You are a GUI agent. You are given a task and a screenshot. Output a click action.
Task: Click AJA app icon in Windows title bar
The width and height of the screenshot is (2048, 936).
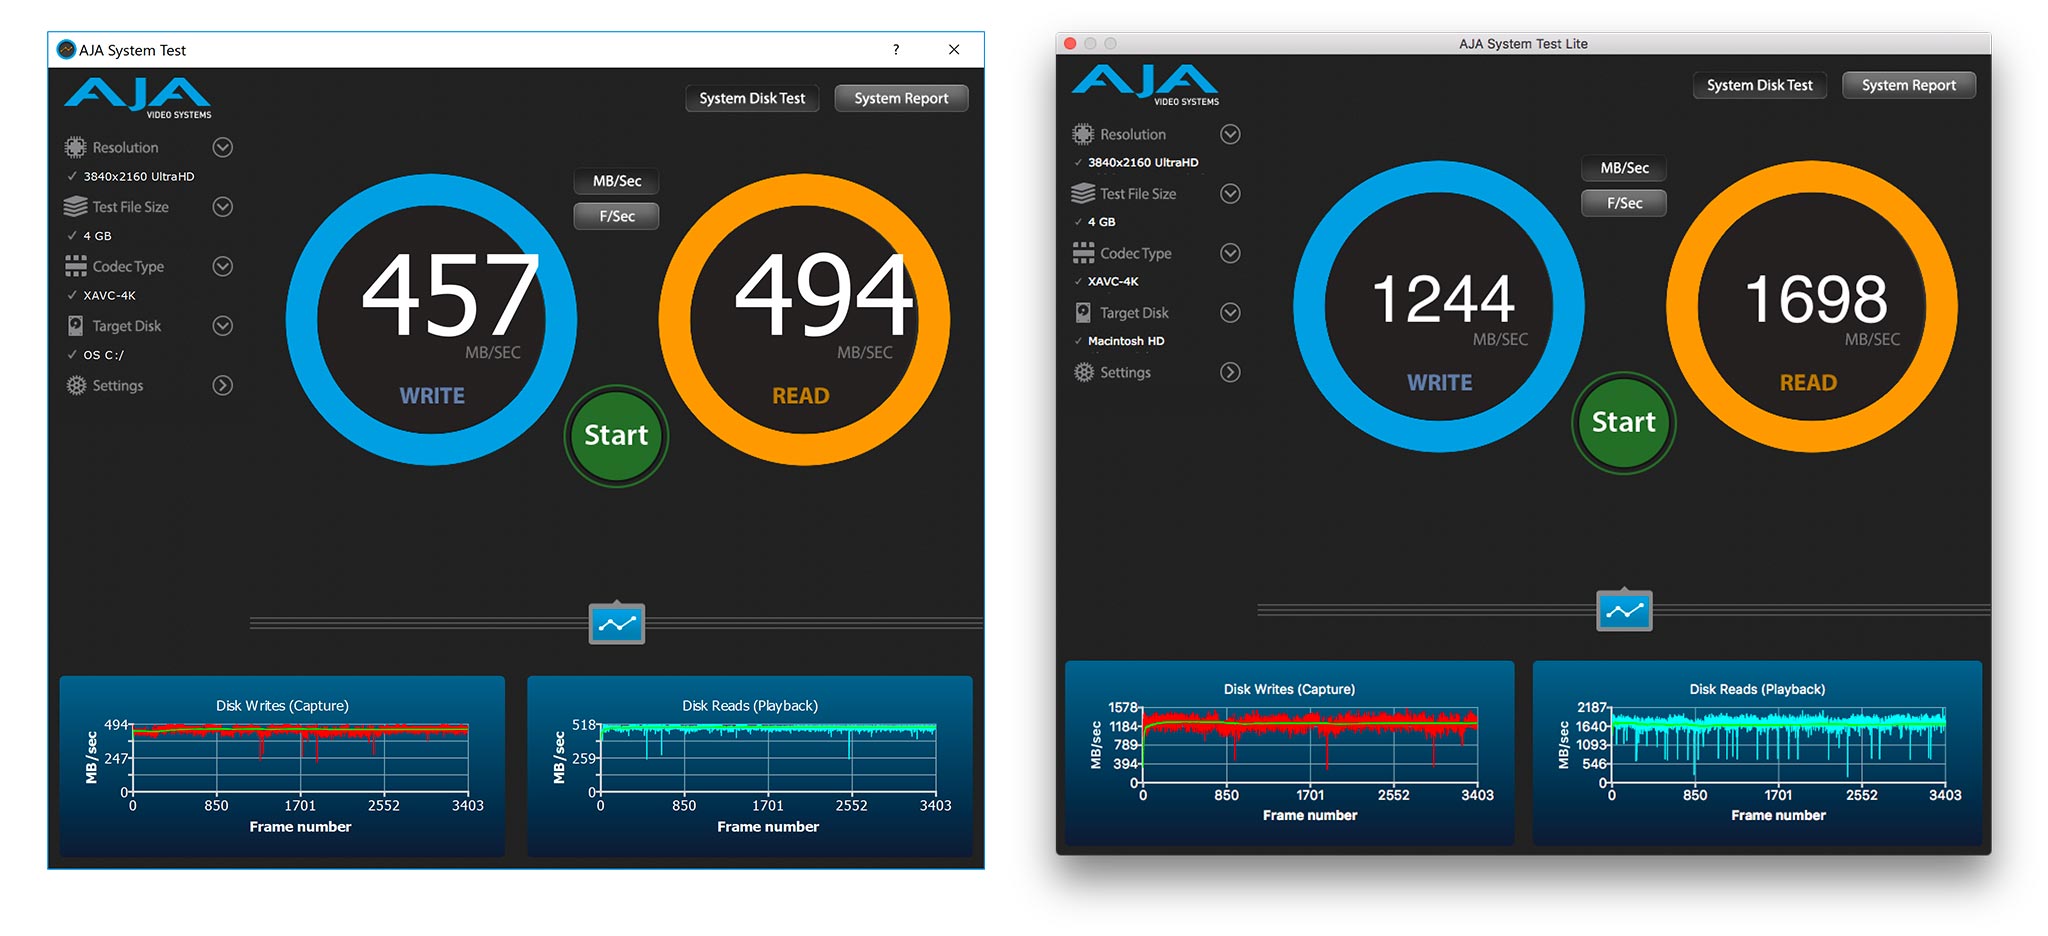tap(66, 50)
